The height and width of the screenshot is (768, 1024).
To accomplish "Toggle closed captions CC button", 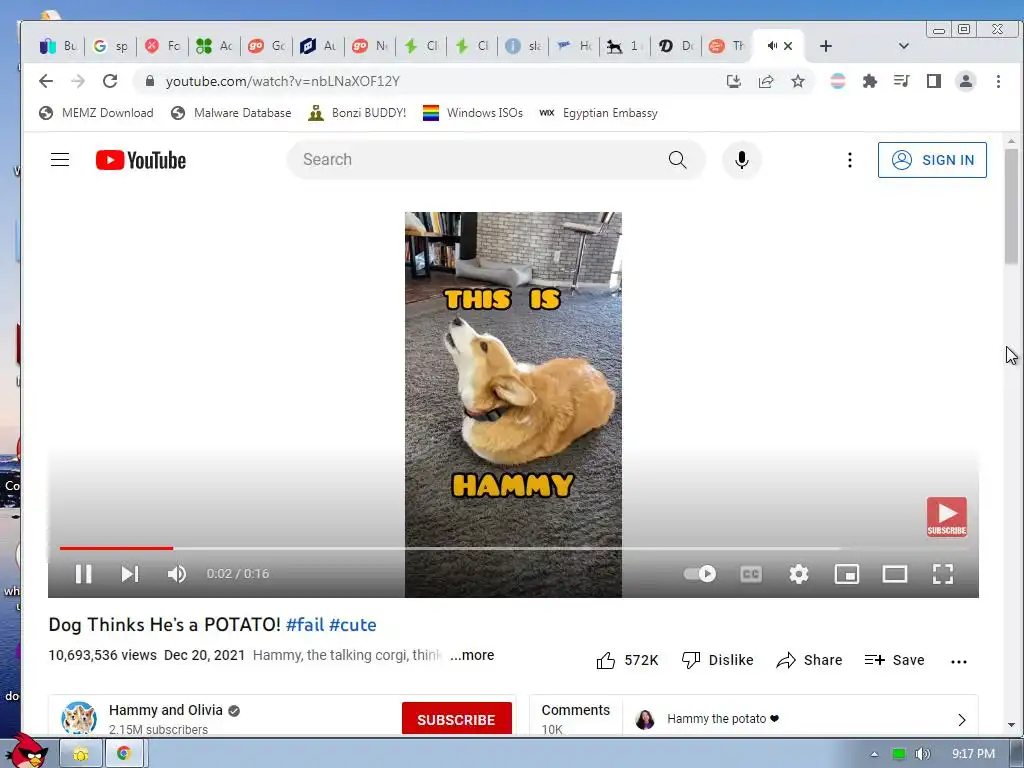I will (x=750, y=573).
